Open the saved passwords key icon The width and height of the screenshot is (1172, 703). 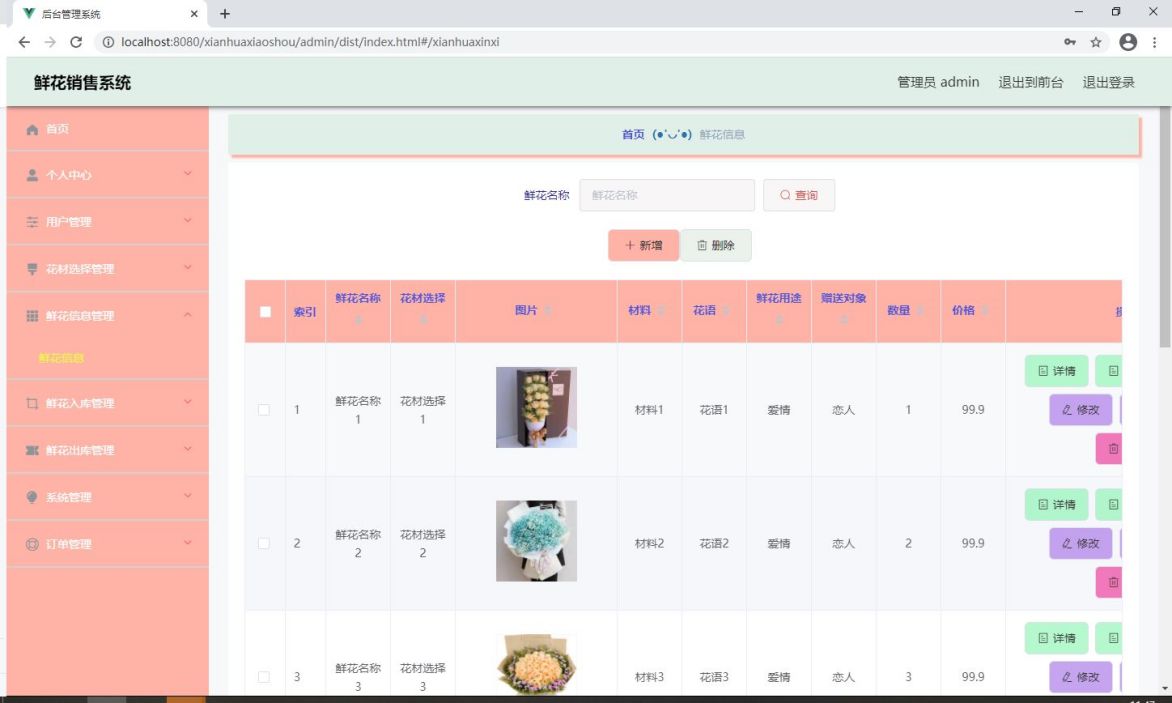(x=1070, y=42)
